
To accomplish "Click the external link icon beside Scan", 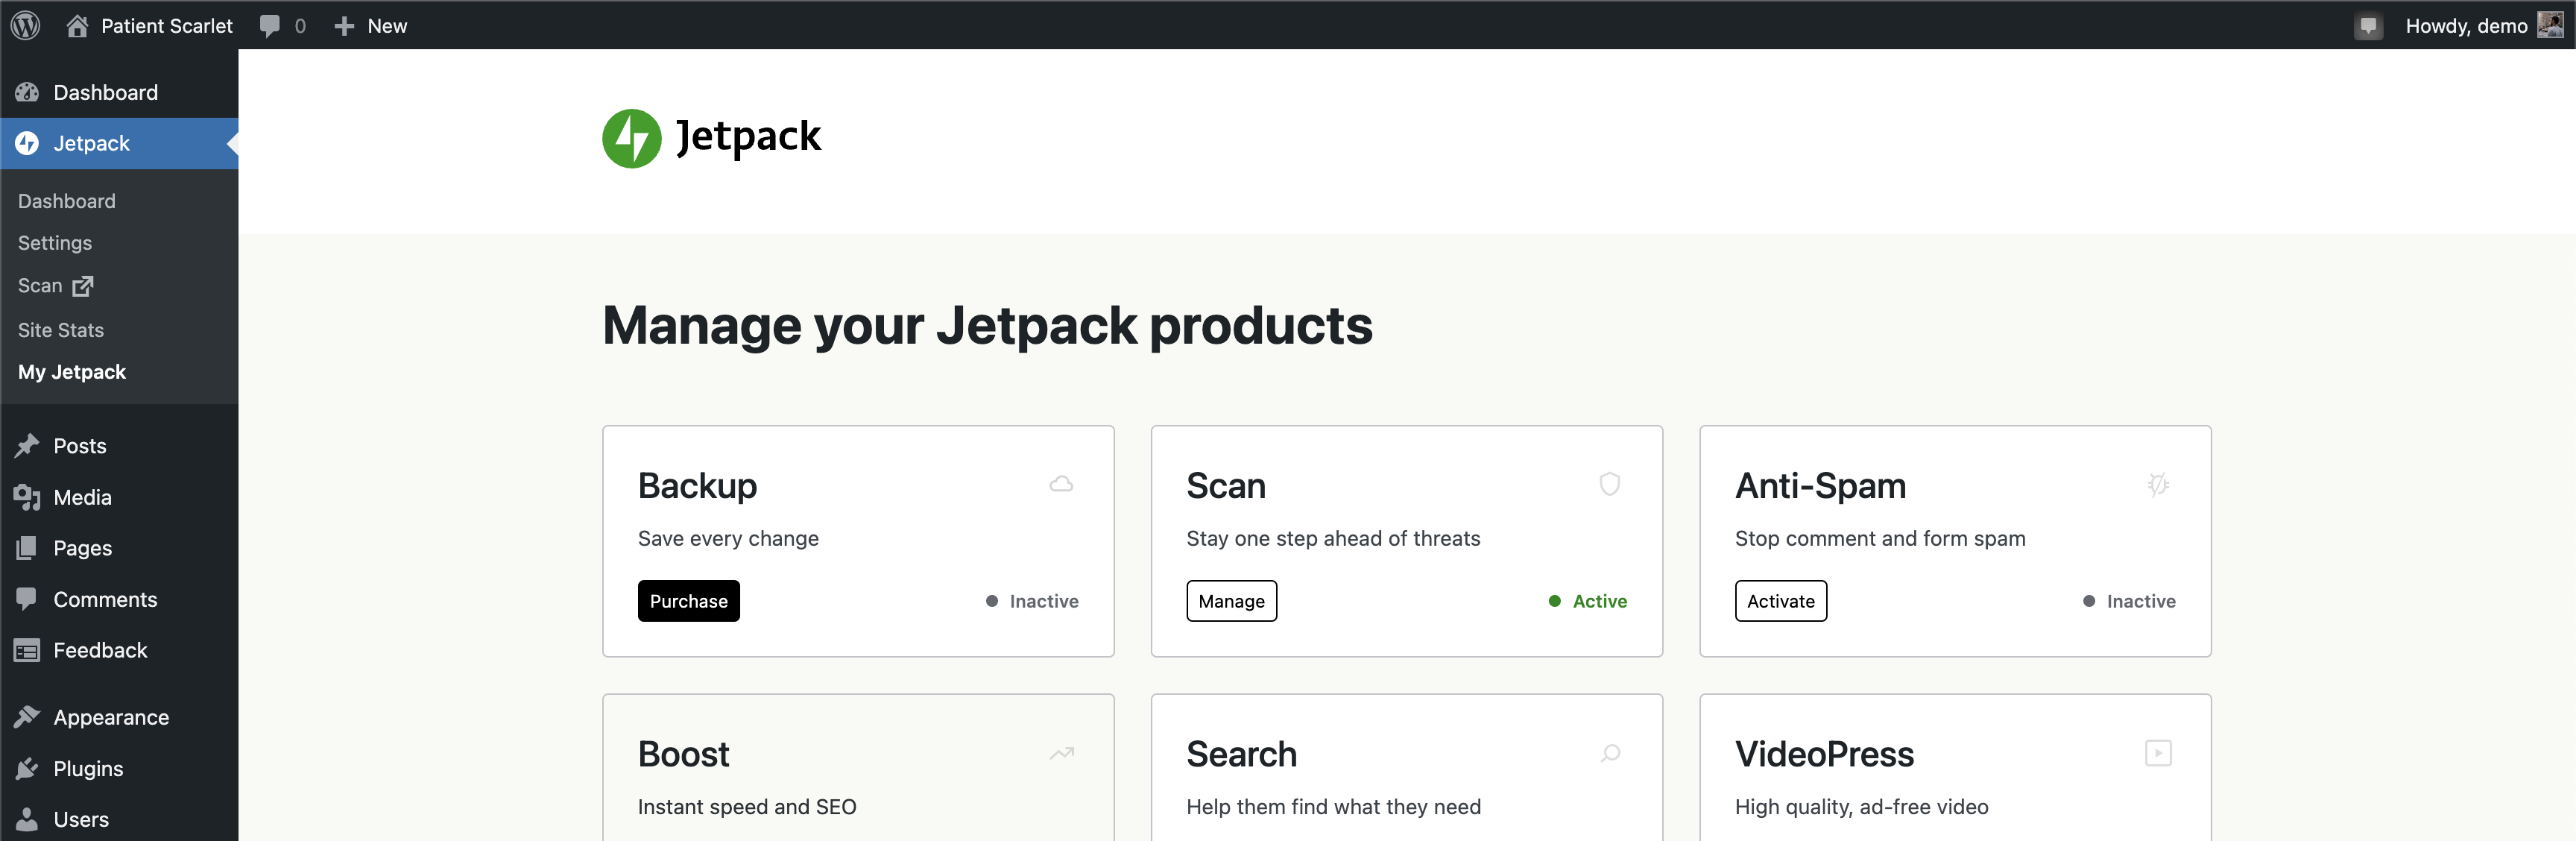I will click(83, 286).
